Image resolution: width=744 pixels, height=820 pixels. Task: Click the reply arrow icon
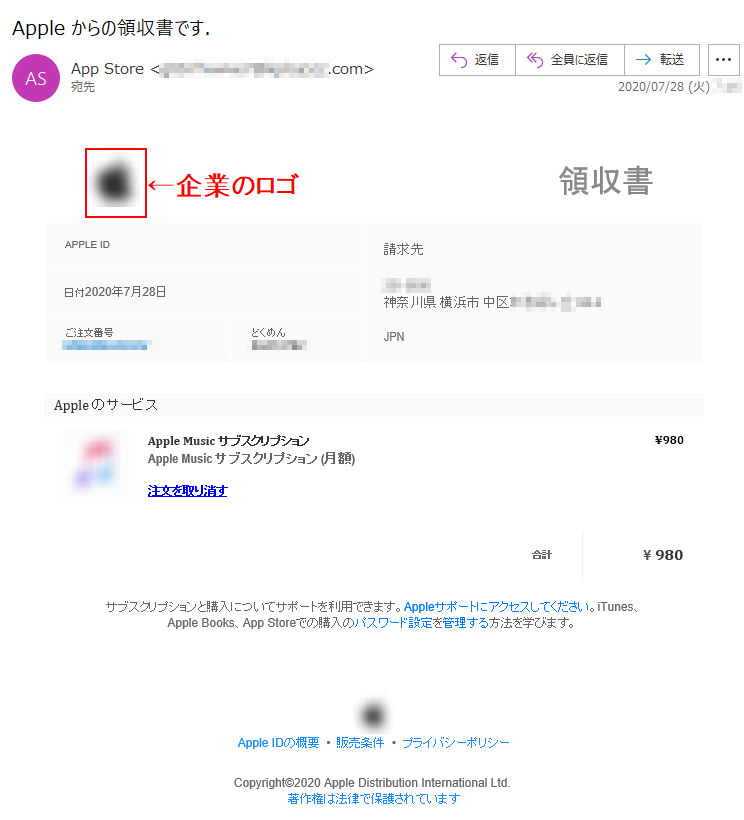click(x=459, y=60)
